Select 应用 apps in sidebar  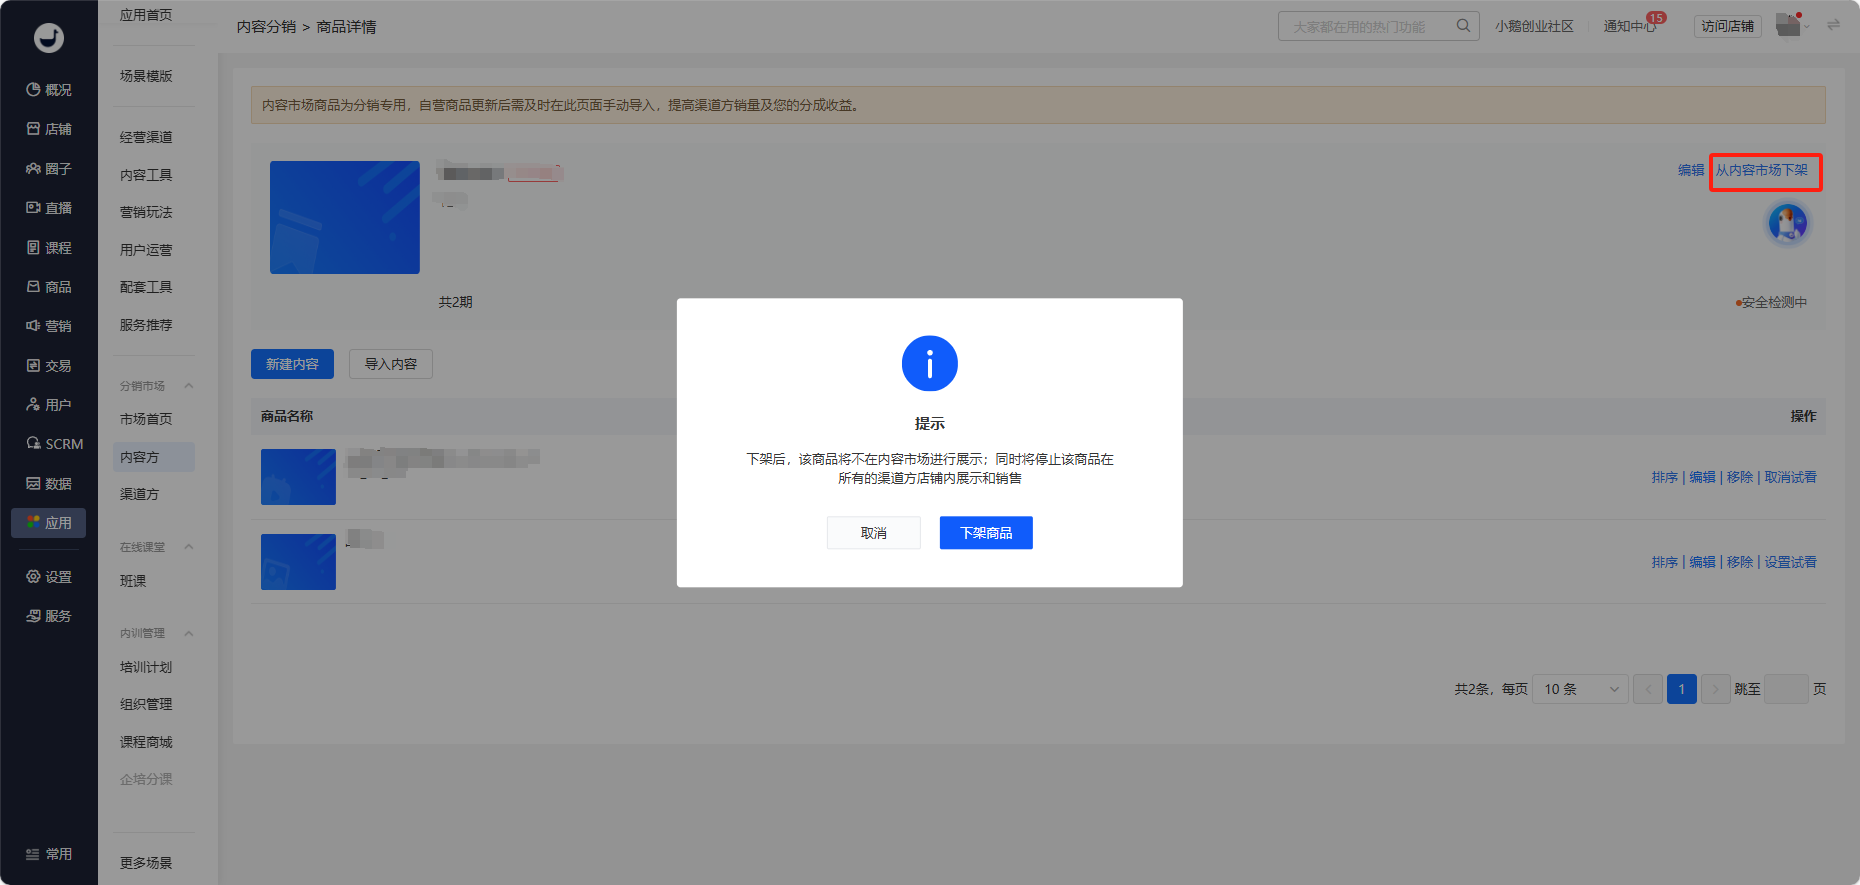[49, 523]
